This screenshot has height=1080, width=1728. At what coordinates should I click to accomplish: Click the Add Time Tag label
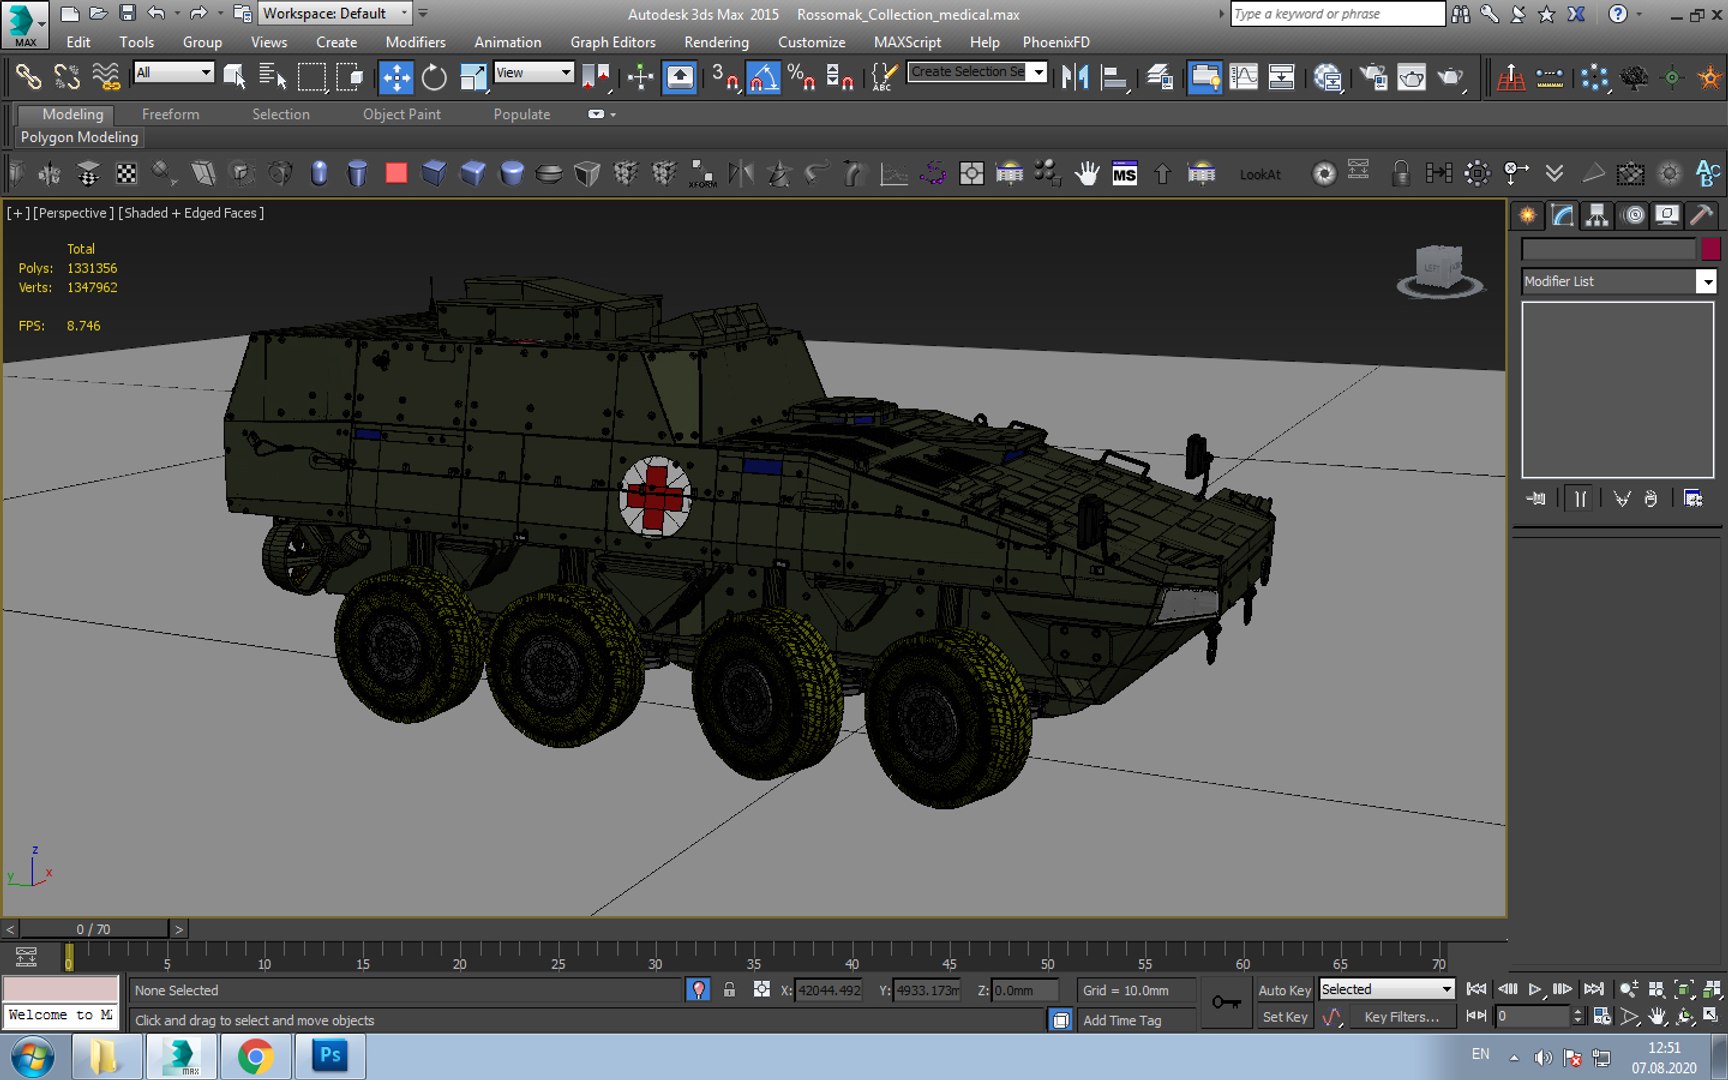pyautogui.click(x=1122, y=1020)
